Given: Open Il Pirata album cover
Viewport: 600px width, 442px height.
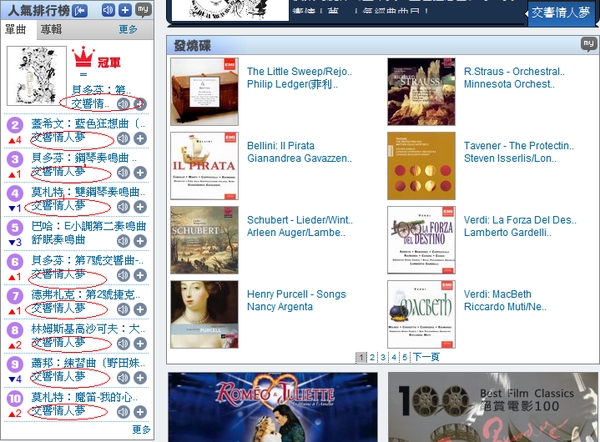Looking at the screenshot, I should pos(204,166).
